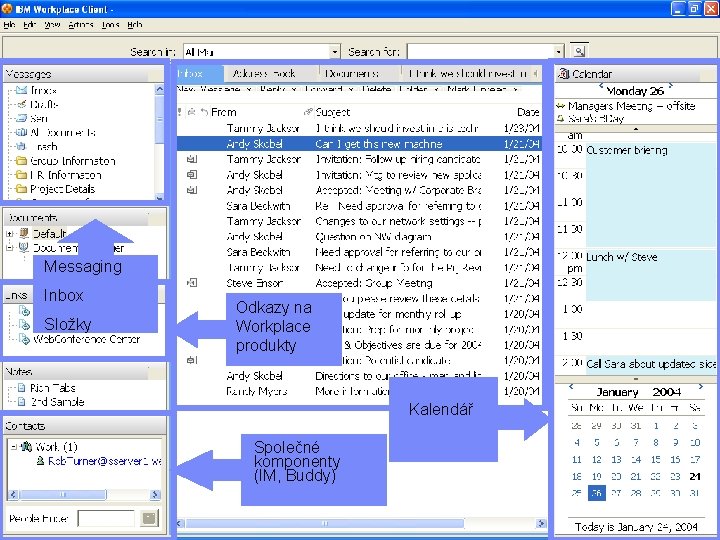Open the Tools menu
This screenshot has height=540, width=720.
point(110,25)
